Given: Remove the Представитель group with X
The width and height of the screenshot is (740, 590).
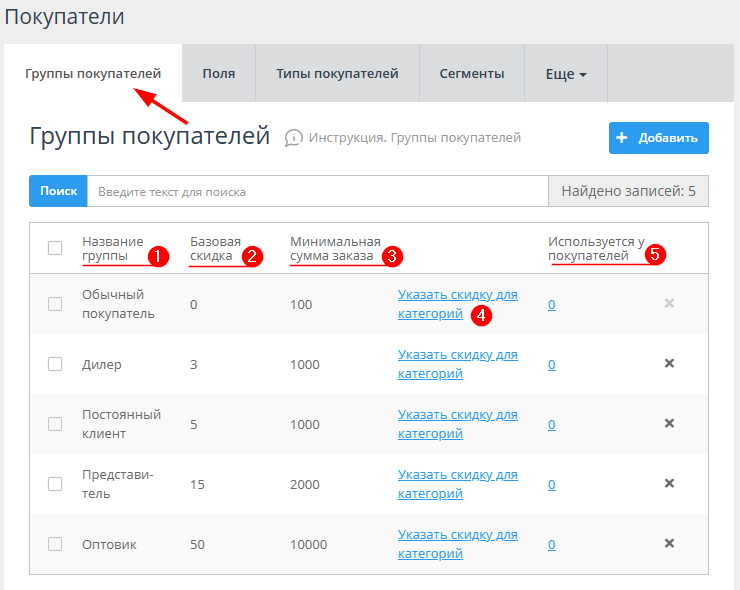Looking at the screenshot, I should 669,484.
